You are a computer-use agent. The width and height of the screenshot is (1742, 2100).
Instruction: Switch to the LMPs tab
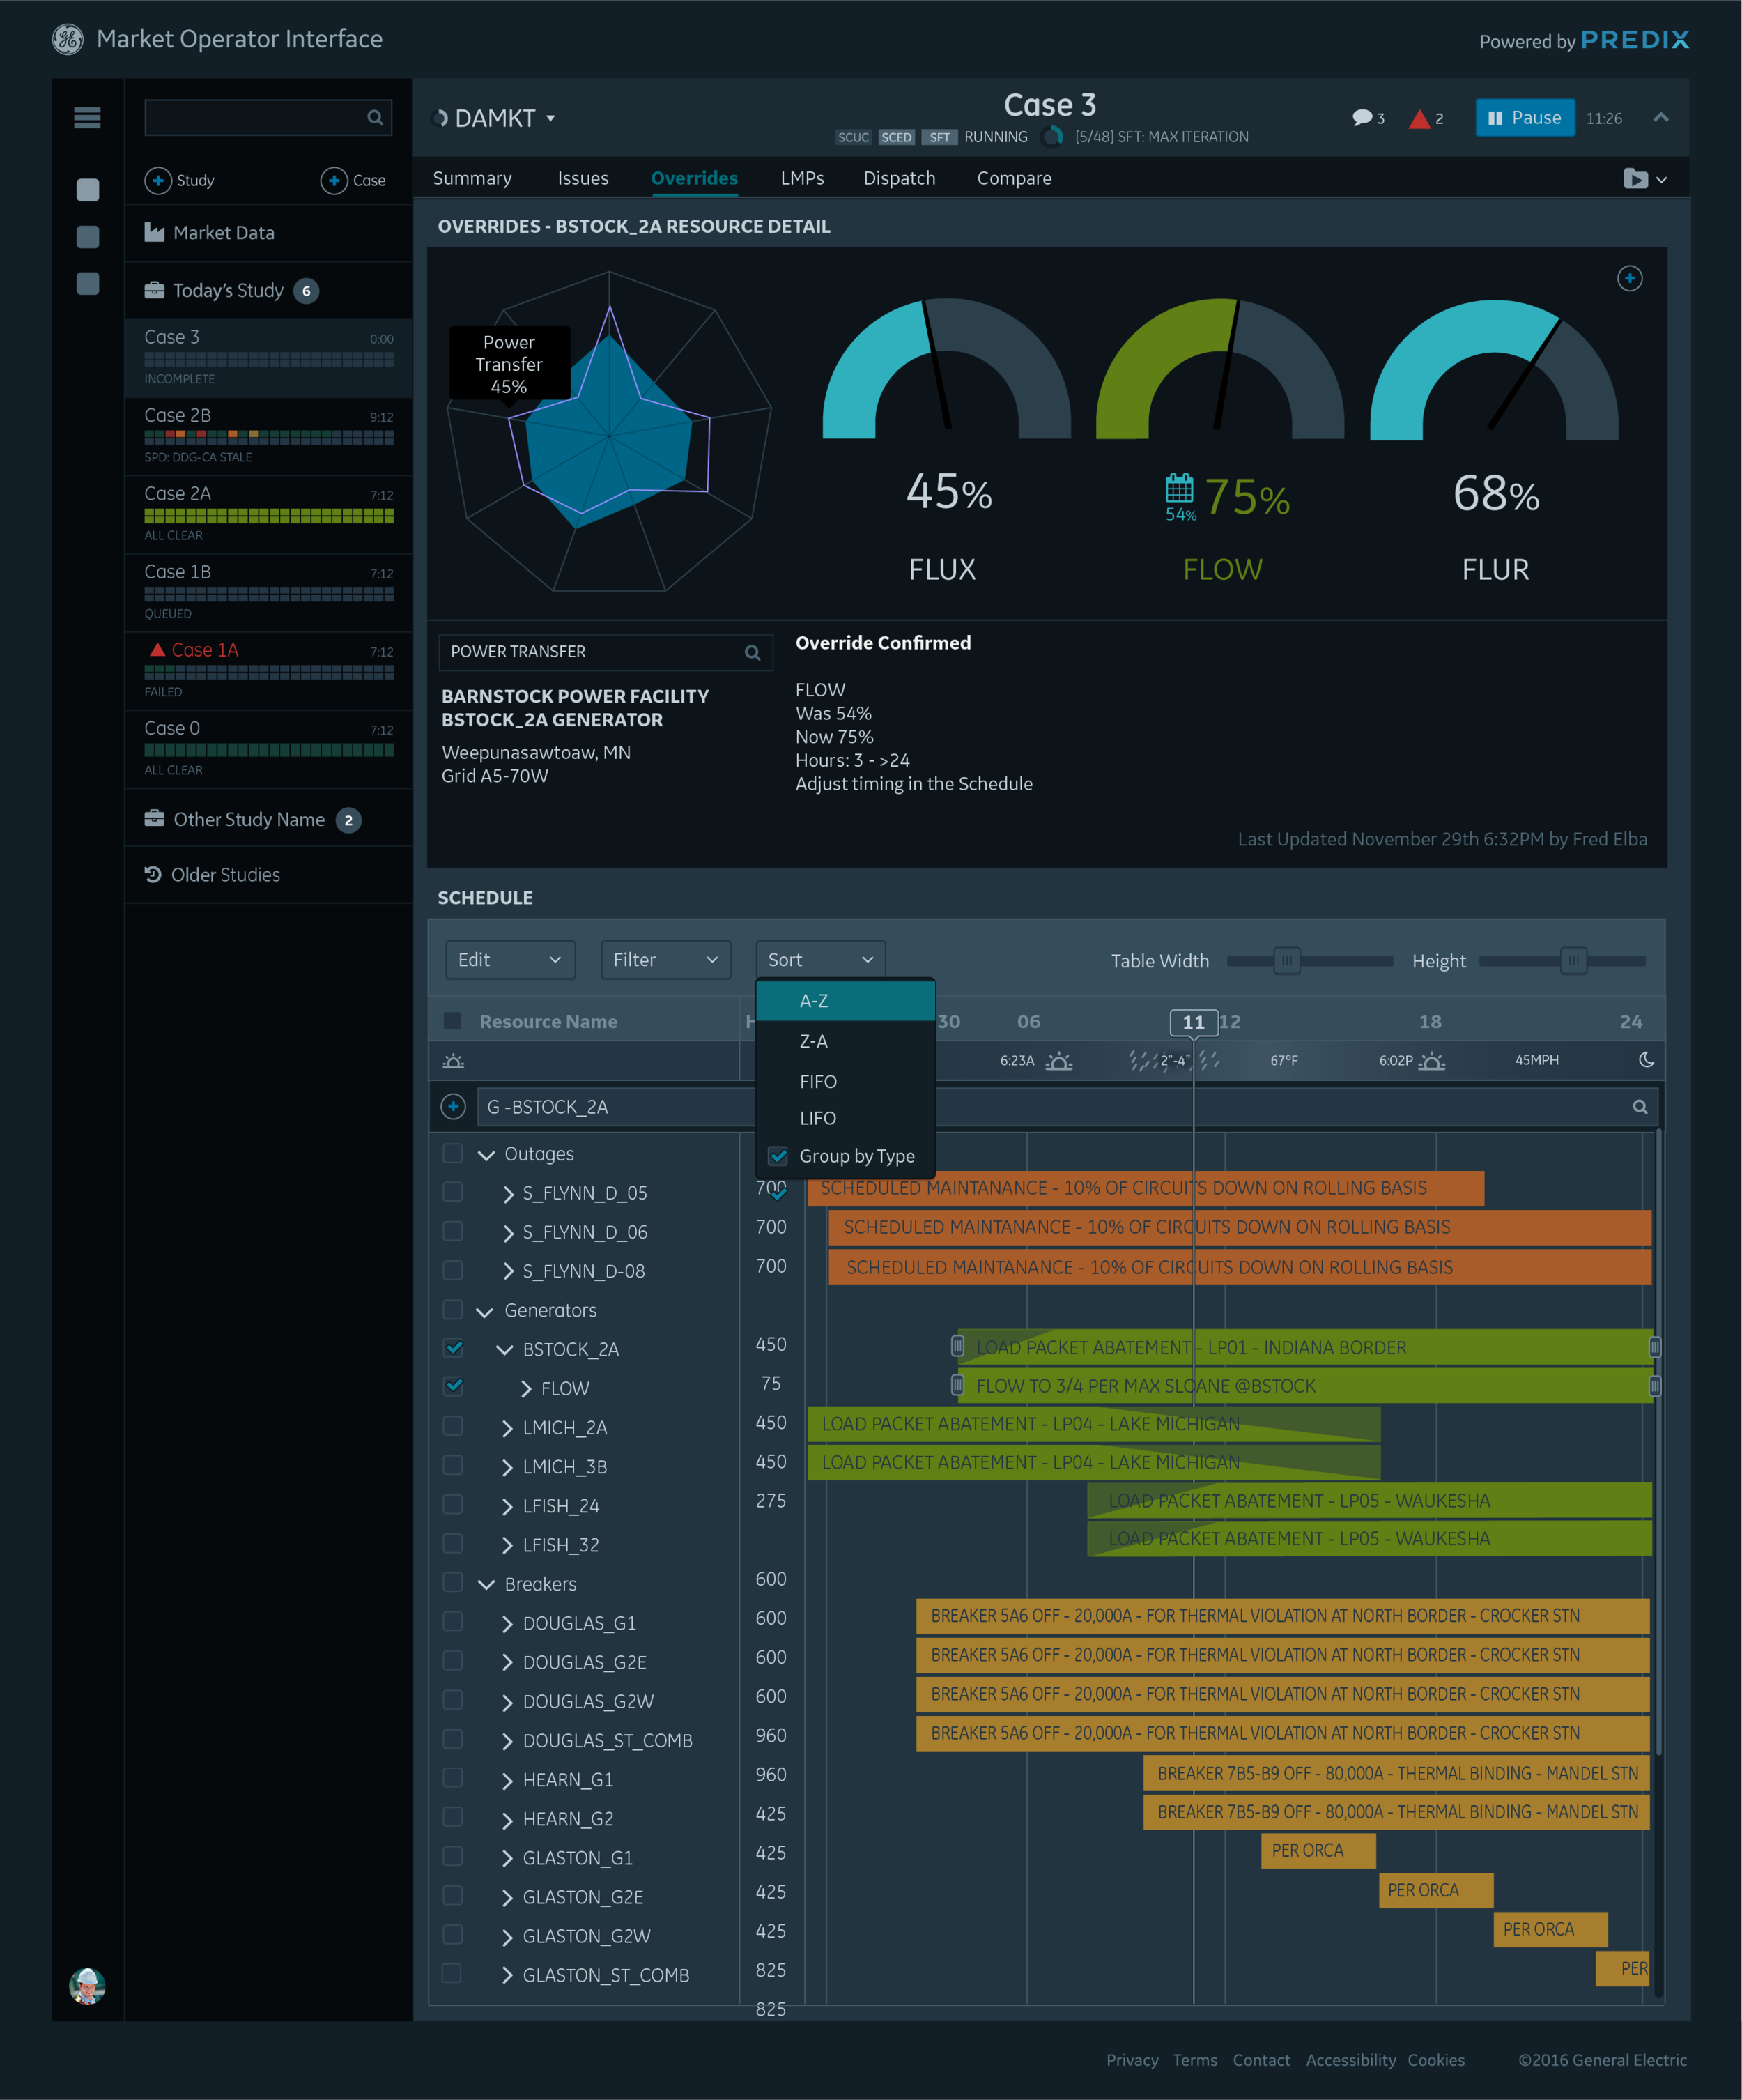click(x=802, y=178)
